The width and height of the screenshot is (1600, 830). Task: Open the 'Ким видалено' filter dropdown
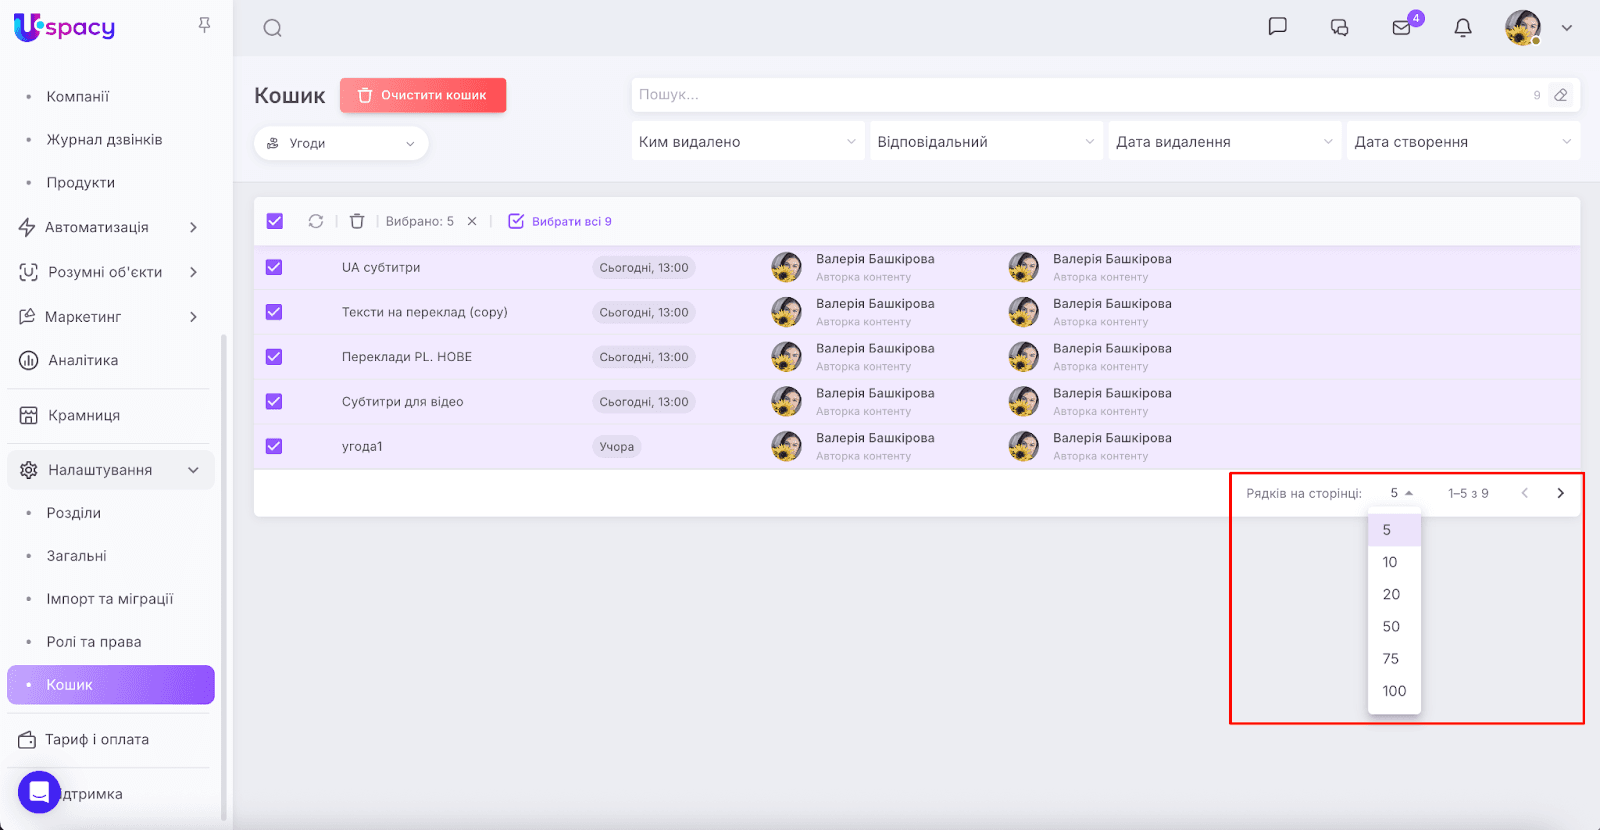tap(747, 142)
